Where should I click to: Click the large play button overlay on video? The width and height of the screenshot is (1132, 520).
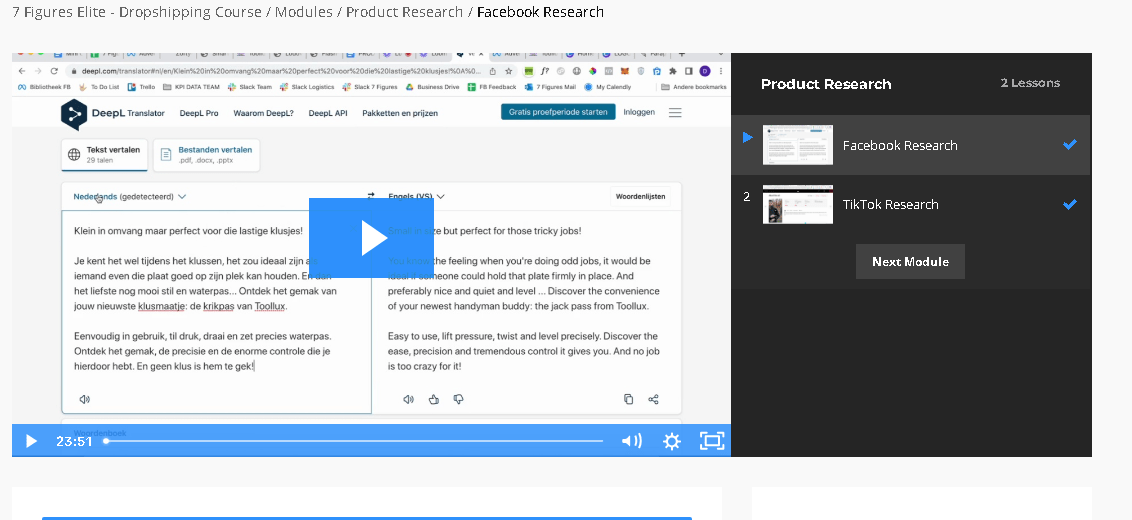click(x=371, y=237)
